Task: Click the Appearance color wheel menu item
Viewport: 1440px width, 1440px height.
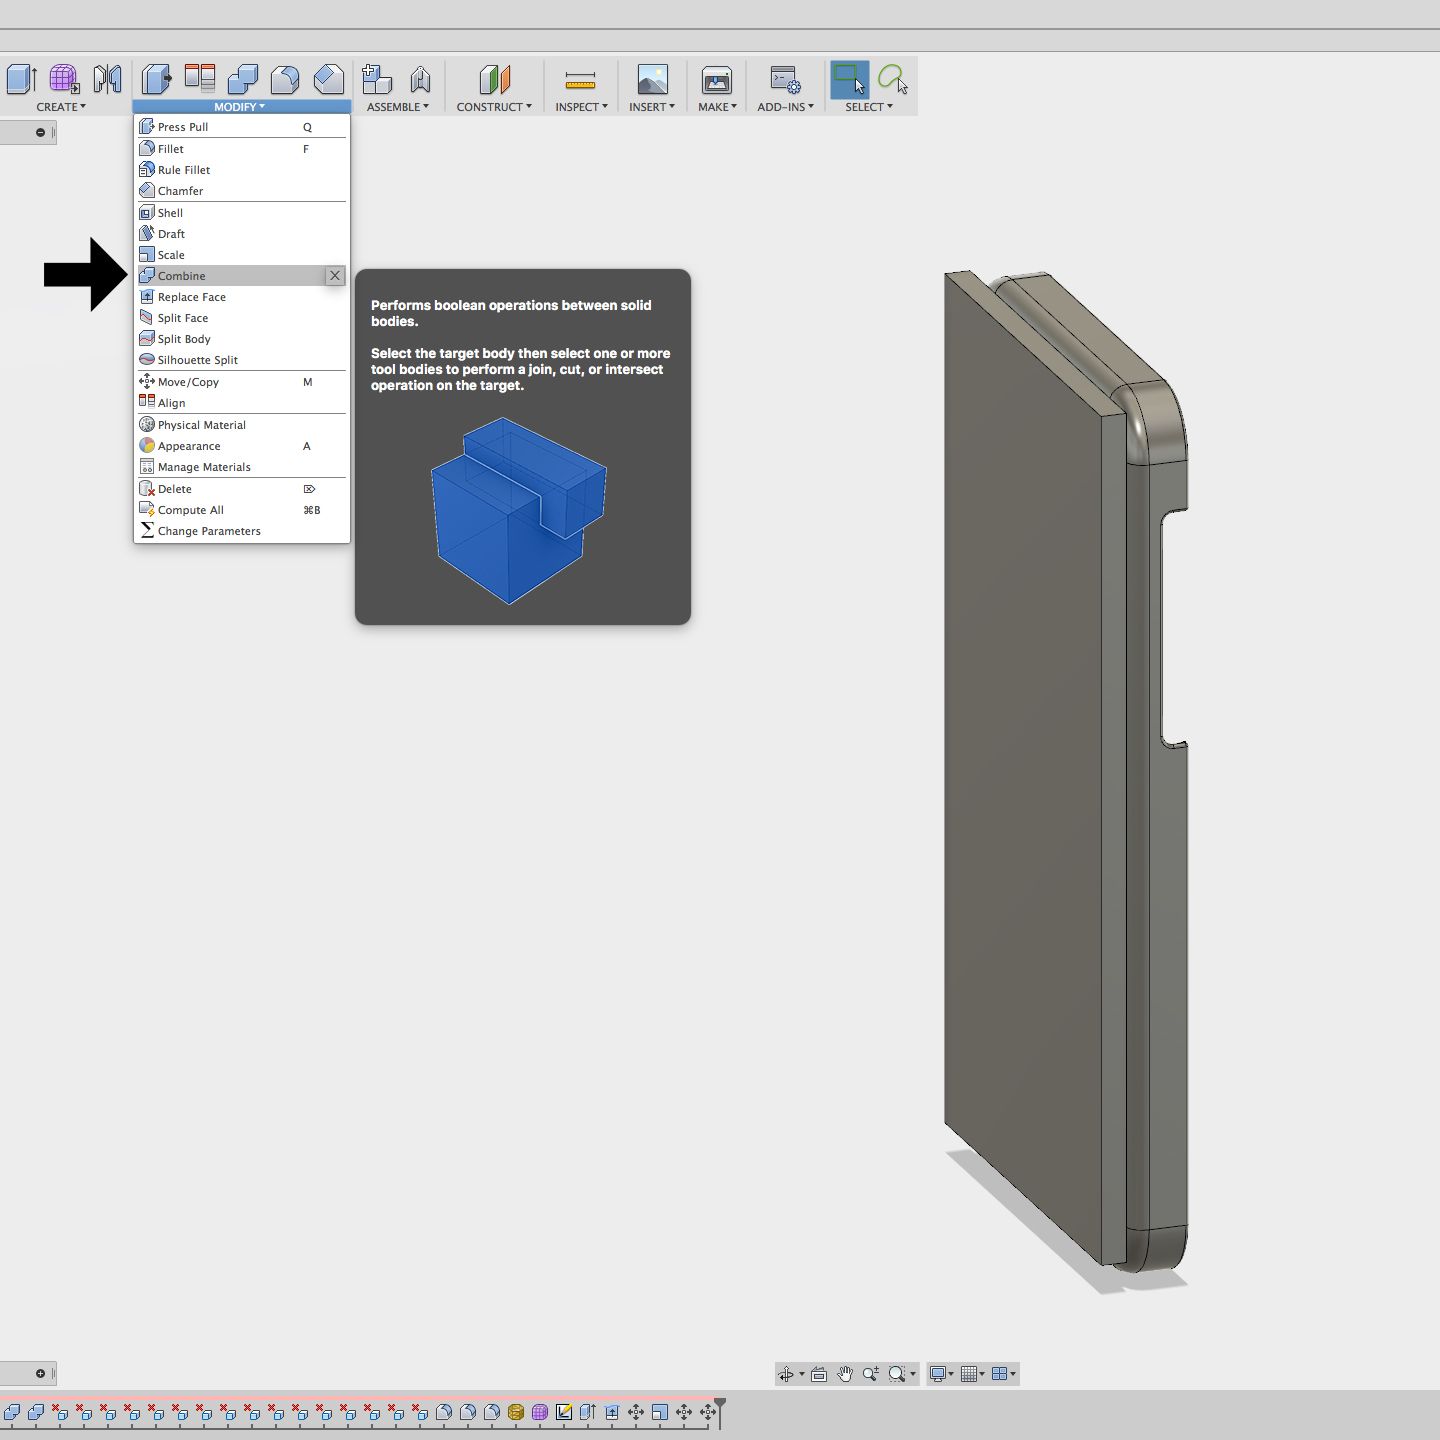Action: (x=189, y=446)
